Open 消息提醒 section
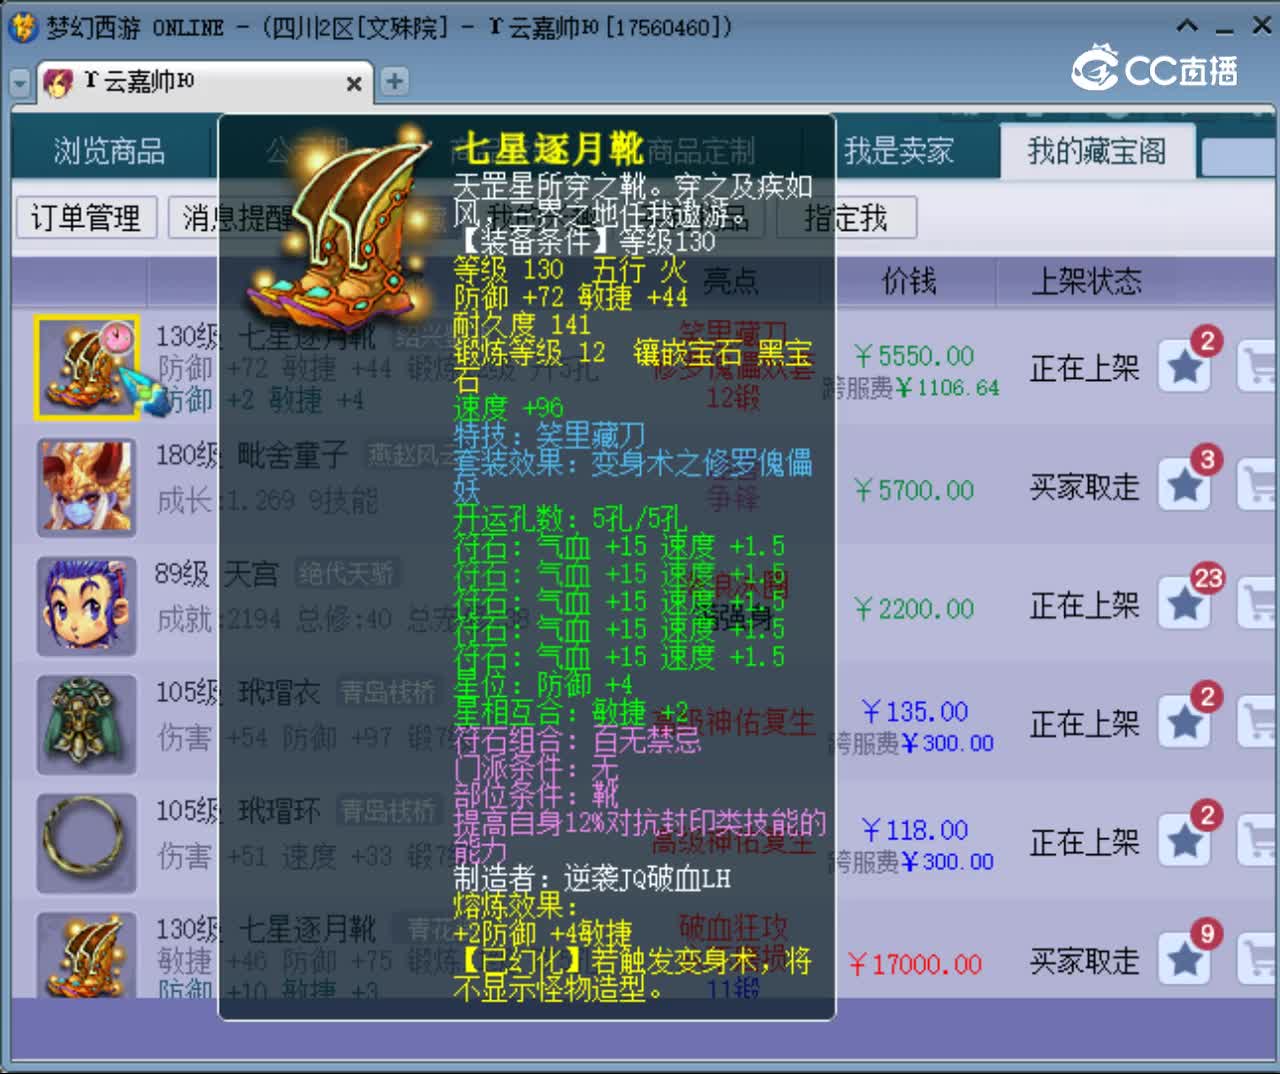1280x1074 pixels. pyautogui.click(x=238, y=218)
